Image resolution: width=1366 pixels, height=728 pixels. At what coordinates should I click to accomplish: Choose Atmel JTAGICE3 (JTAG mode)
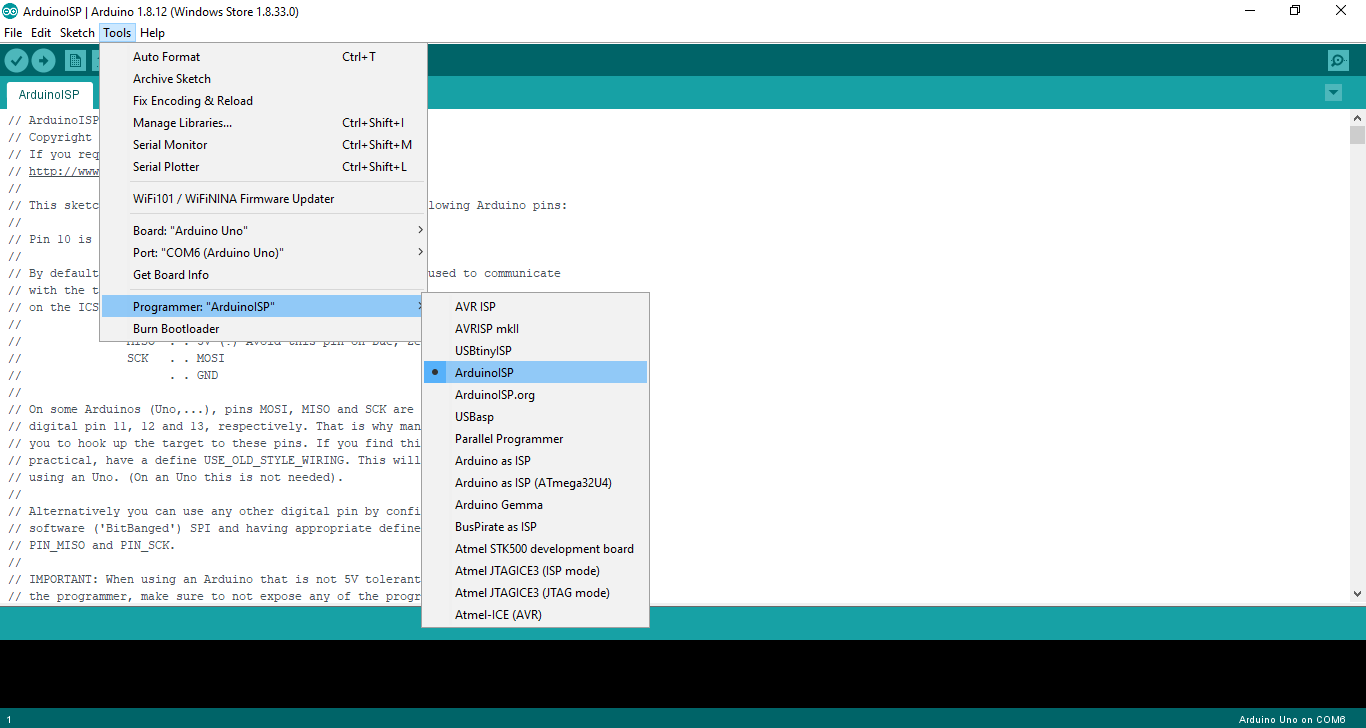(536, 593)
